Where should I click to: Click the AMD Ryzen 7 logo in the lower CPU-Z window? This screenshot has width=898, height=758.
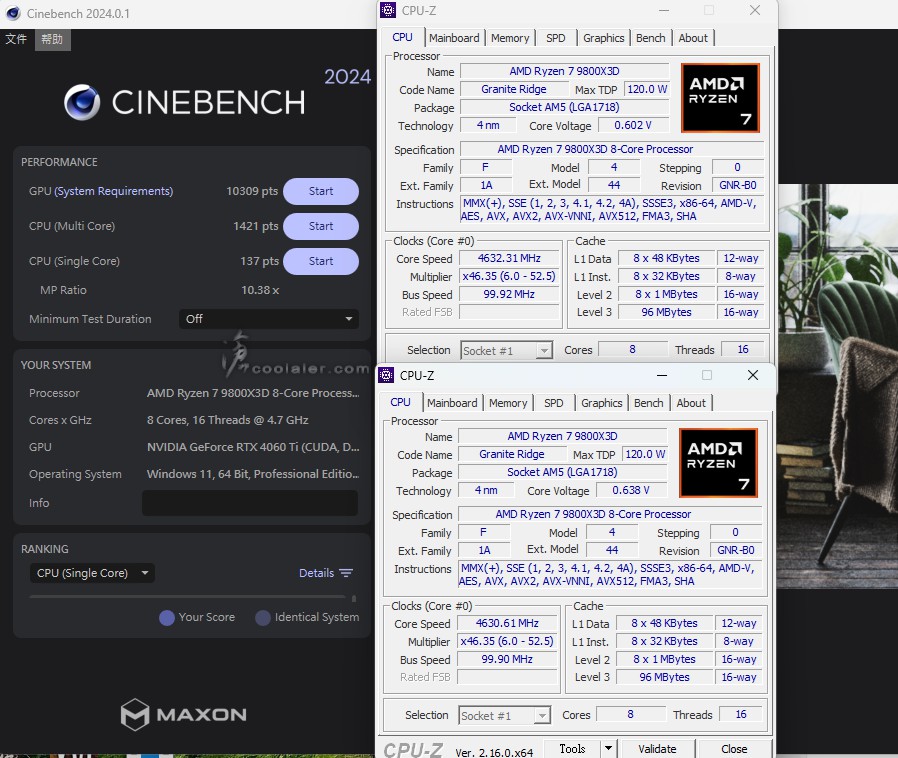click(x=718, y=463)
